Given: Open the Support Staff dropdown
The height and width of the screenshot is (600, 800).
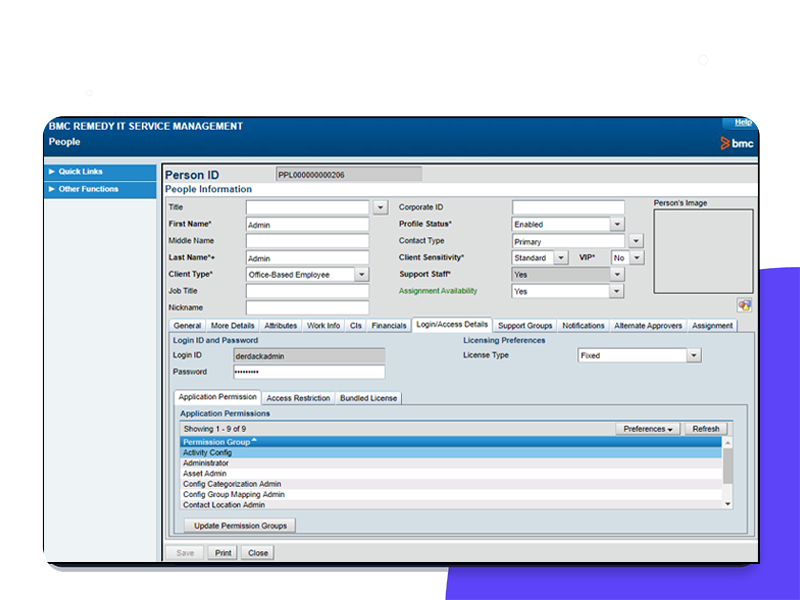Looking at the screenshot, I should [617, 274].
